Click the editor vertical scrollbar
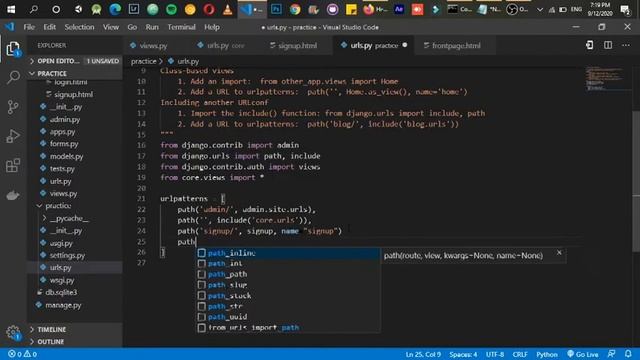 tap(636, 180)
